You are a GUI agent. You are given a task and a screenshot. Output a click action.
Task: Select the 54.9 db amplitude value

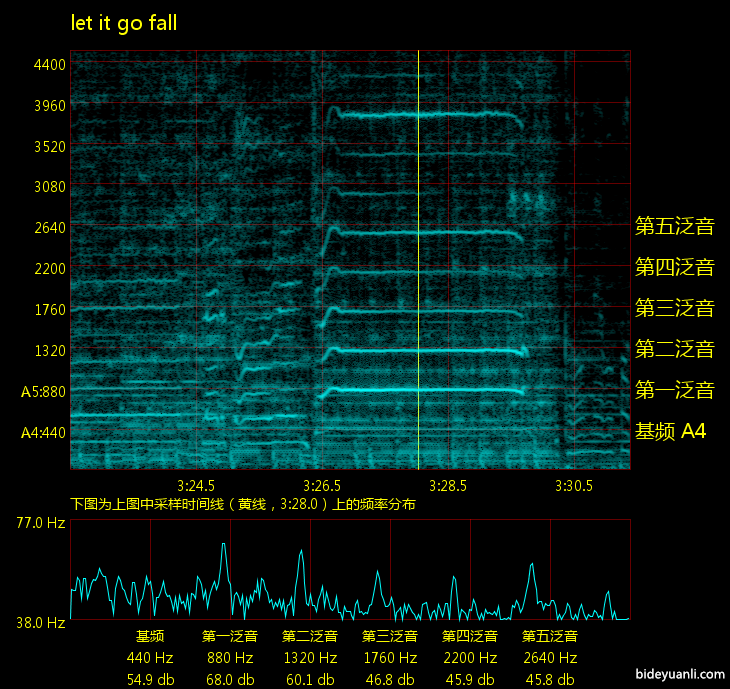click(x=150, y=679)
